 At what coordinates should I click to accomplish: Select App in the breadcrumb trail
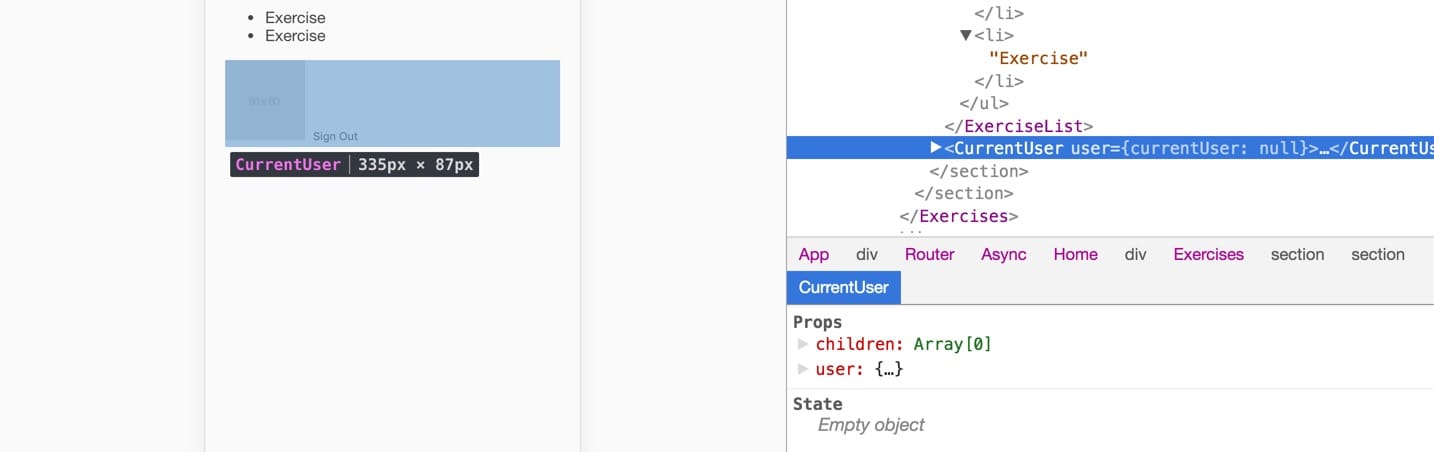(814, 254)
